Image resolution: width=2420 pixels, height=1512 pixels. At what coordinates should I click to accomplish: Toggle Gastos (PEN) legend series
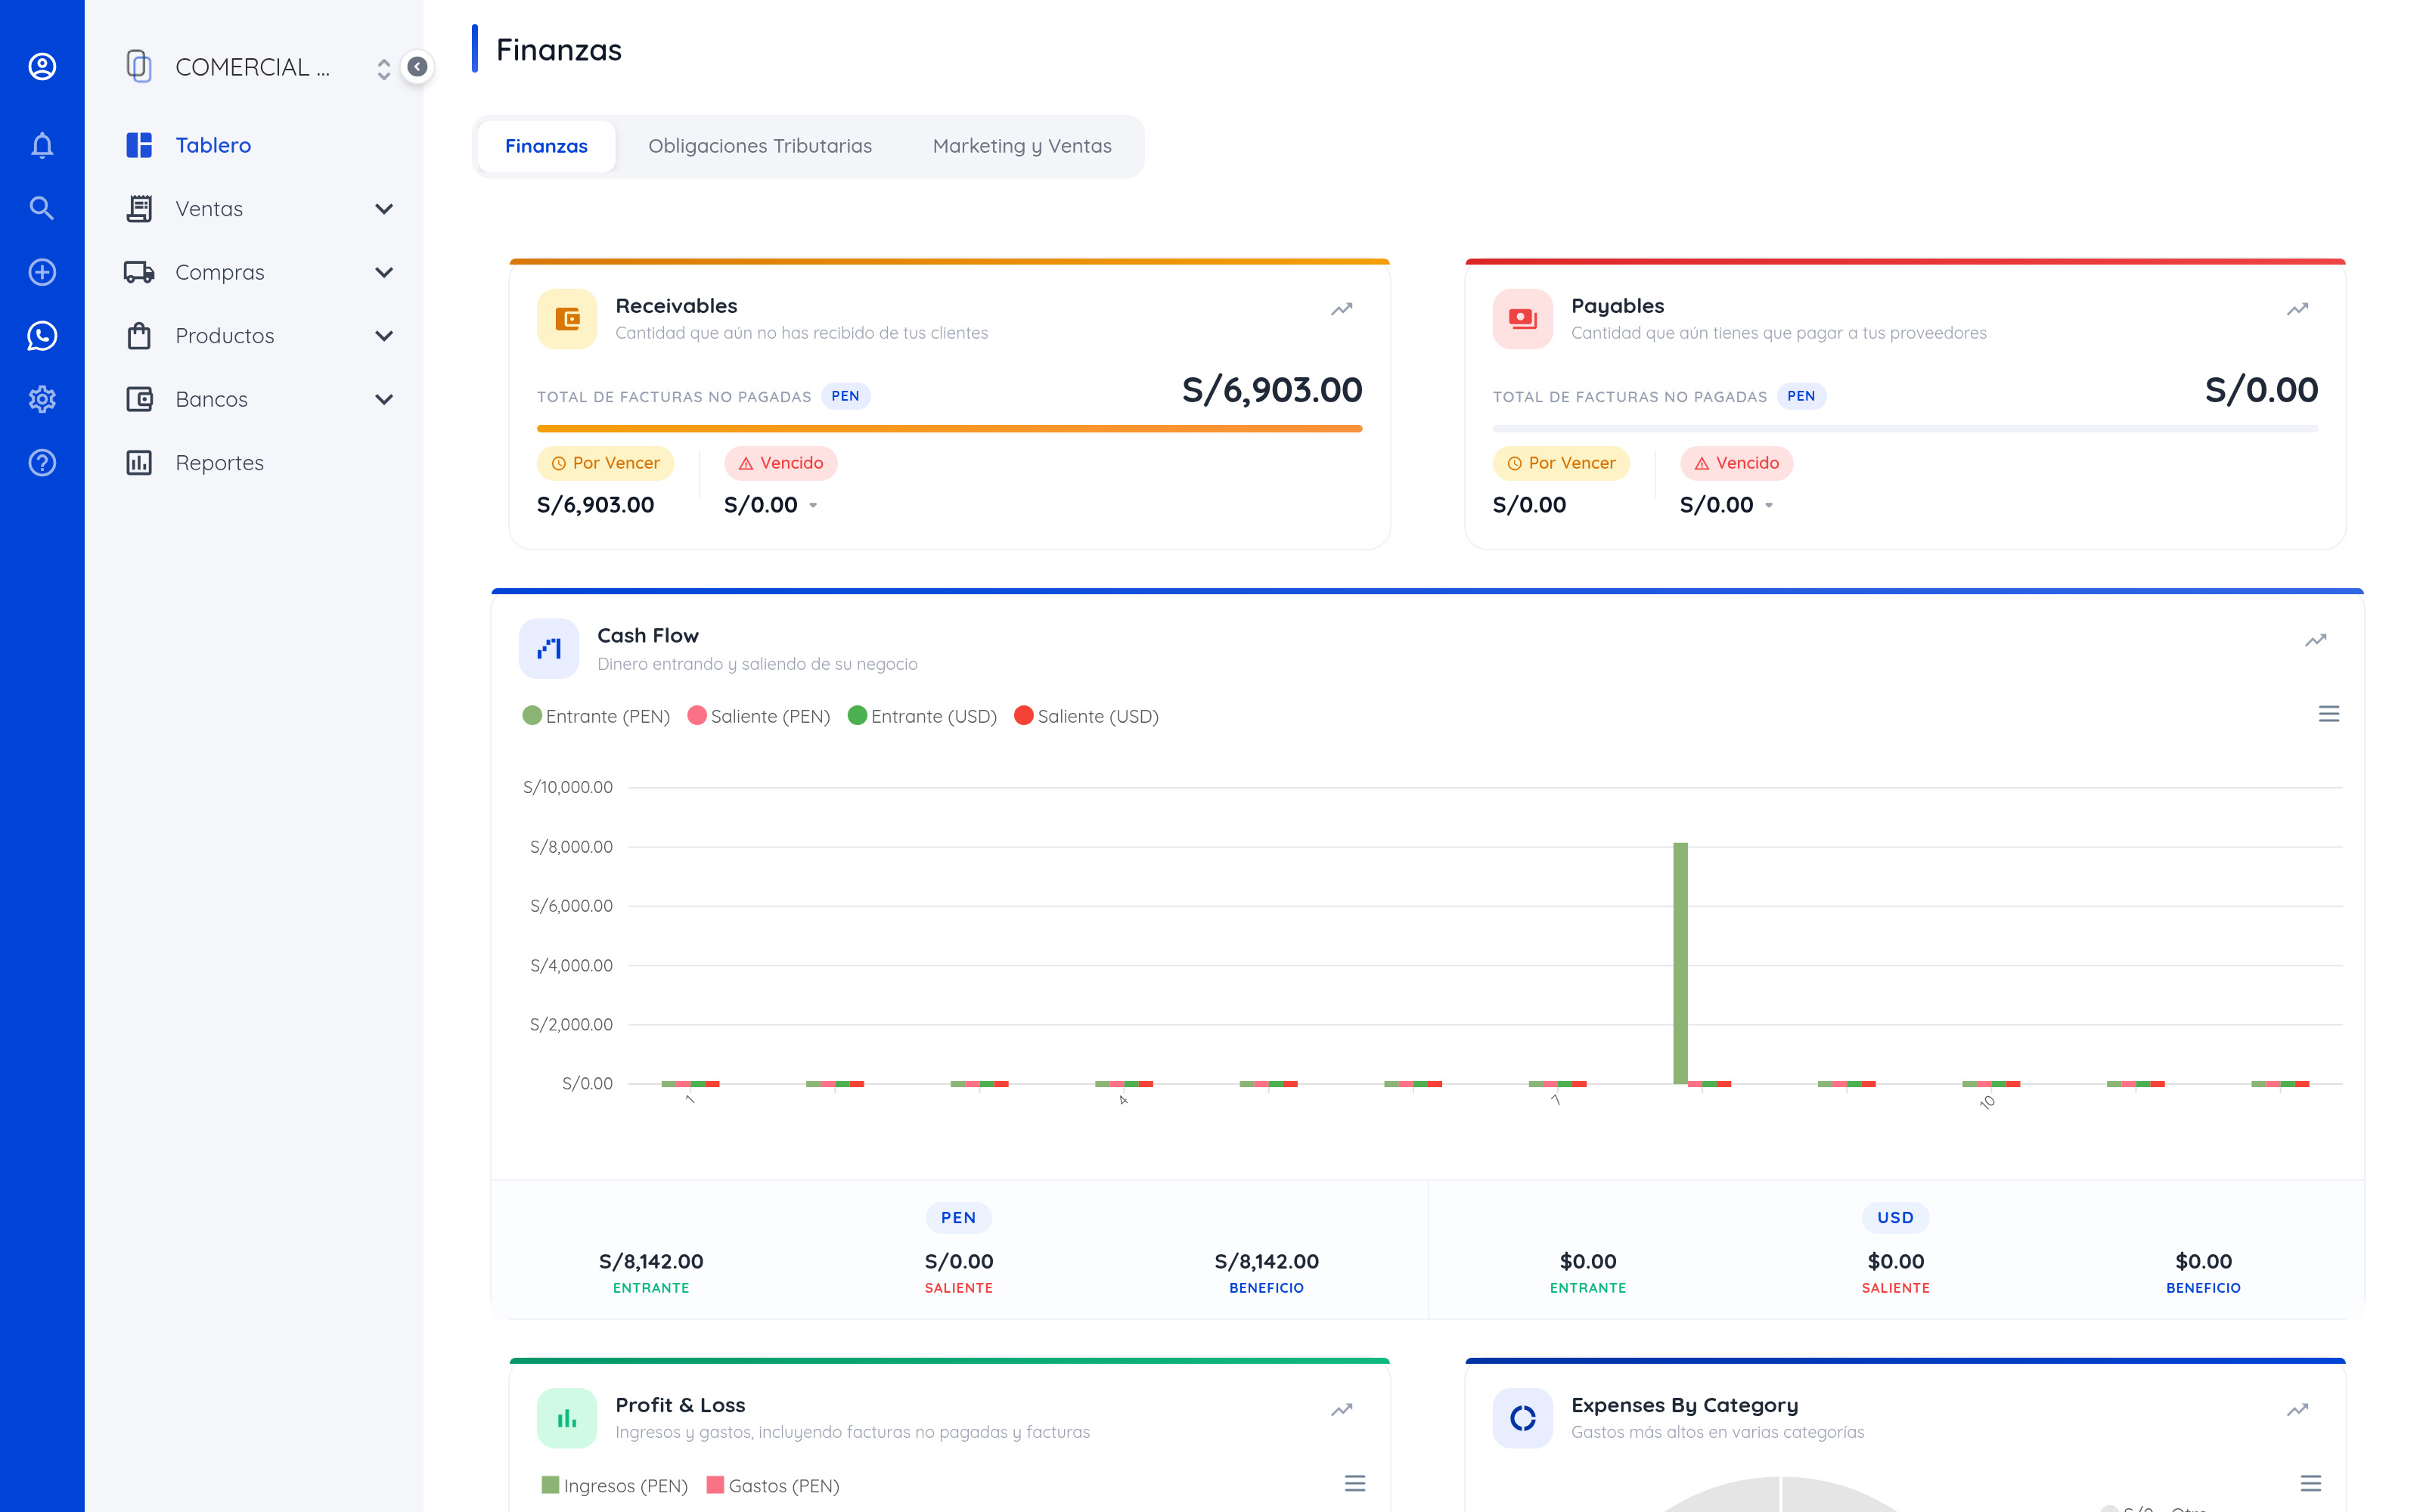click(773, 1486)
